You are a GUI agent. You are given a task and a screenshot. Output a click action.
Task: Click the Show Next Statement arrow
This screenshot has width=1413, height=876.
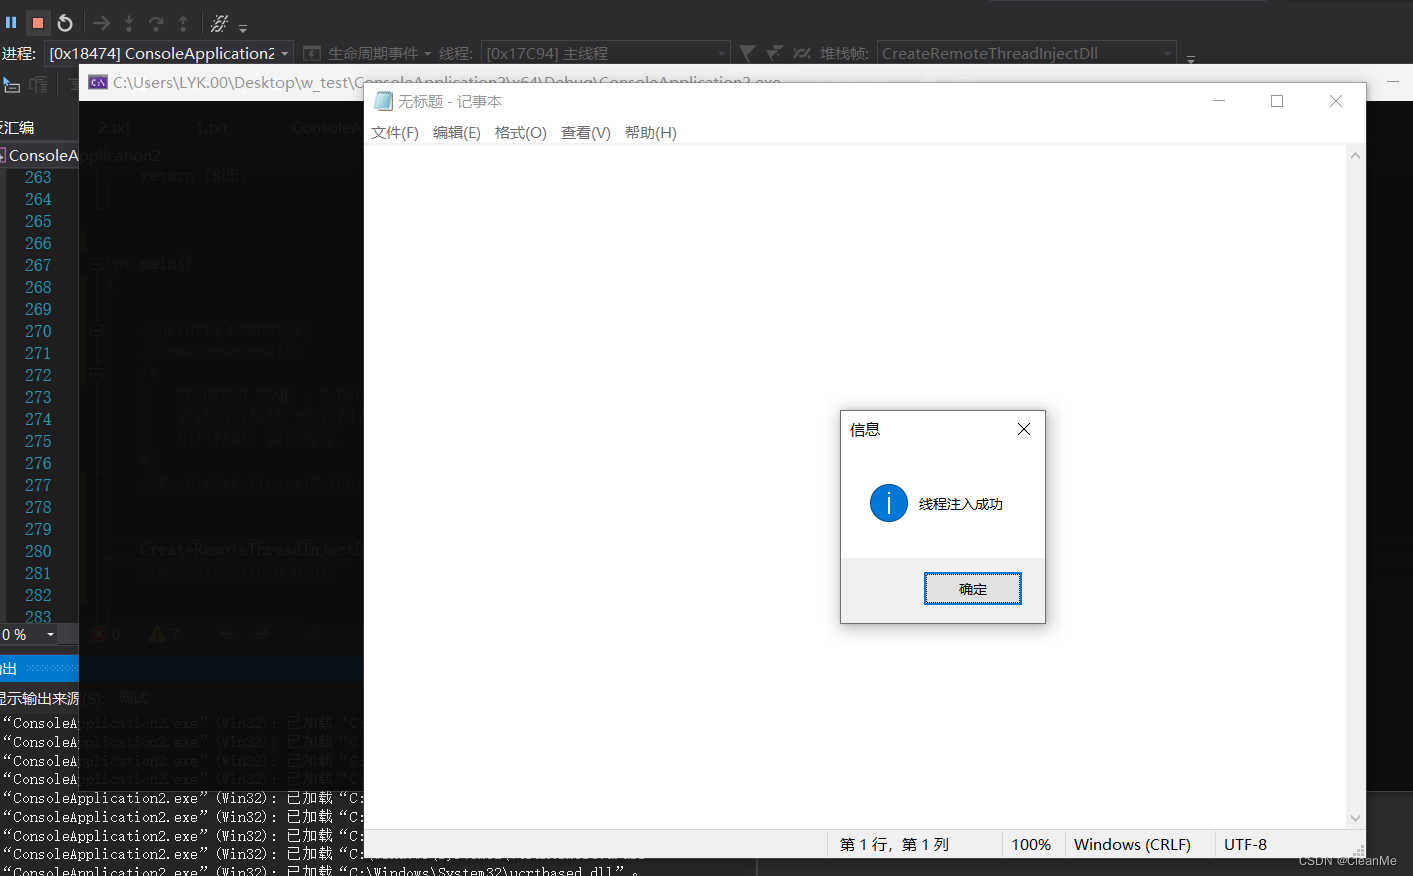pyautogui.click(x=101, y=22)
